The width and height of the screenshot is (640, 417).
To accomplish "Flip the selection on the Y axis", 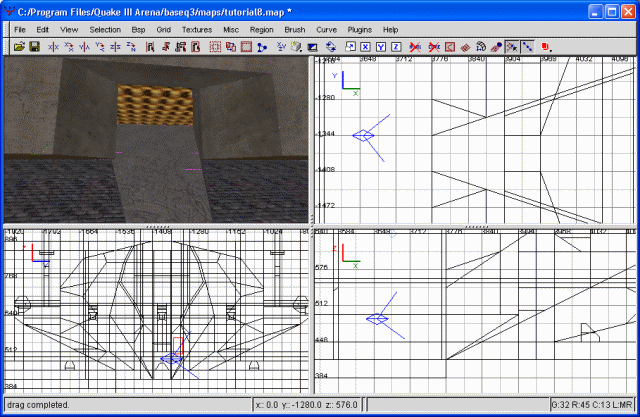I will point(84,47).
